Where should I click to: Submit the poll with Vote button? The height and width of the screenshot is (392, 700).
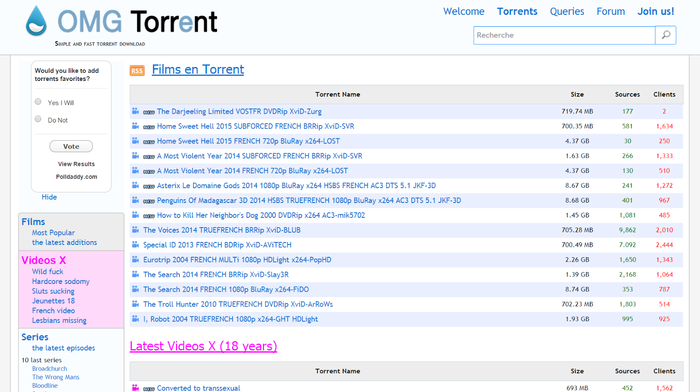[71, 146]
